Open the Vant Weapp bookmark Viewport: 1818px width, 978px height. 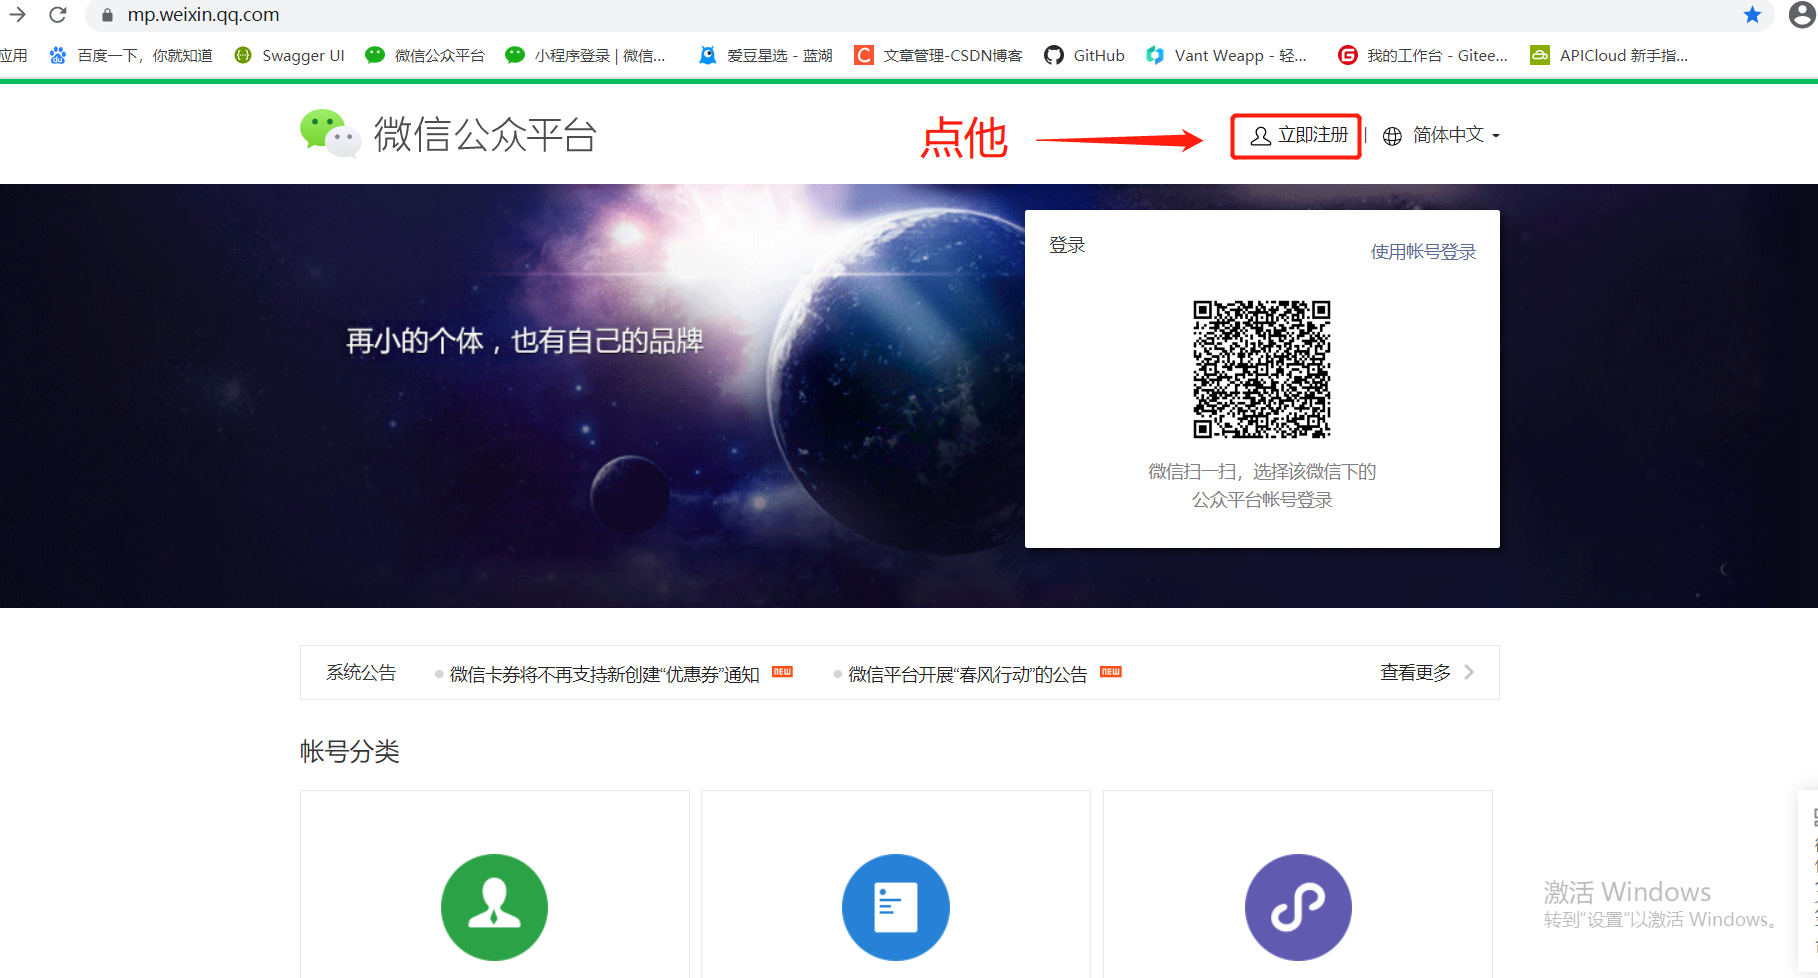click(1227, 55)
